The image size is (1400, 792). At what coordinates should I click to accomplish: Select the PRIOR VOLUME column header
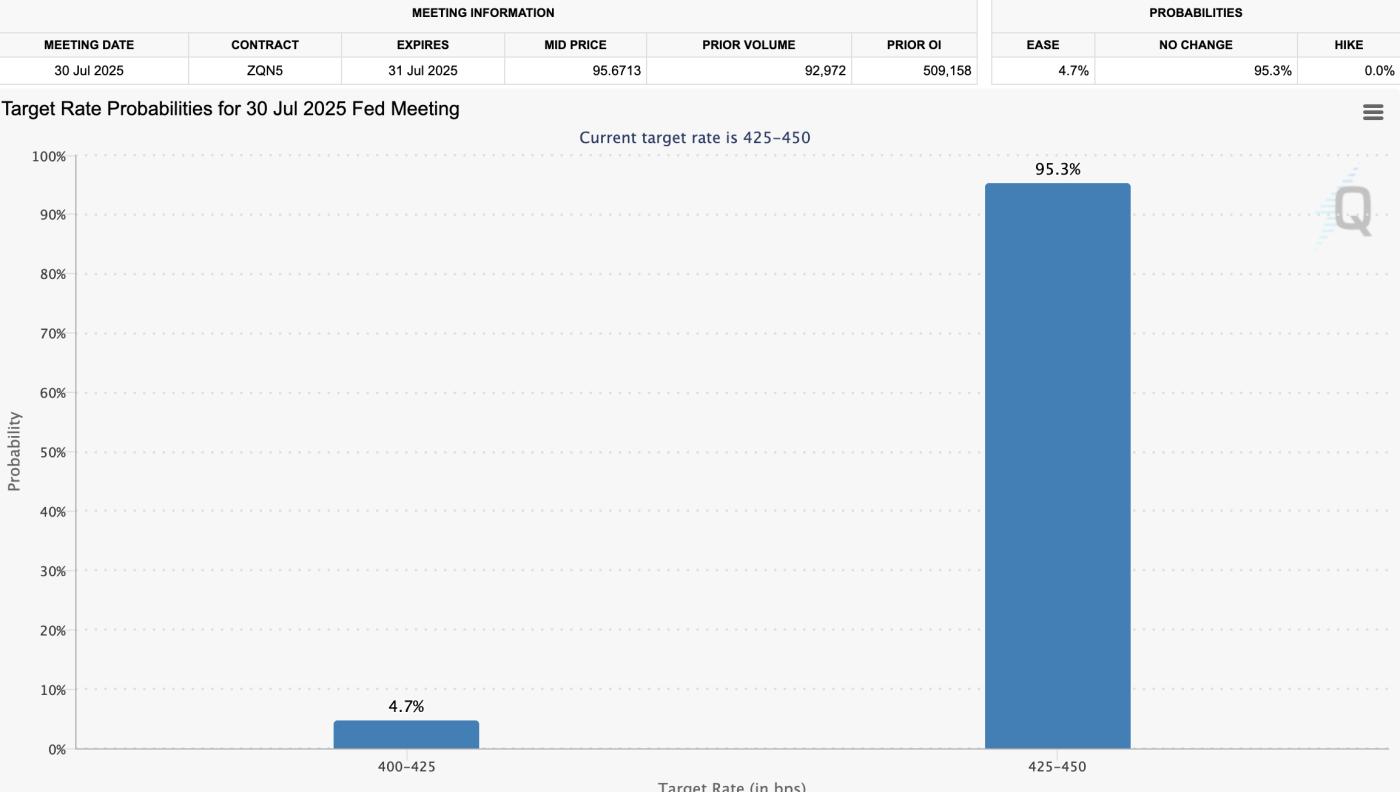pos(750,44)
